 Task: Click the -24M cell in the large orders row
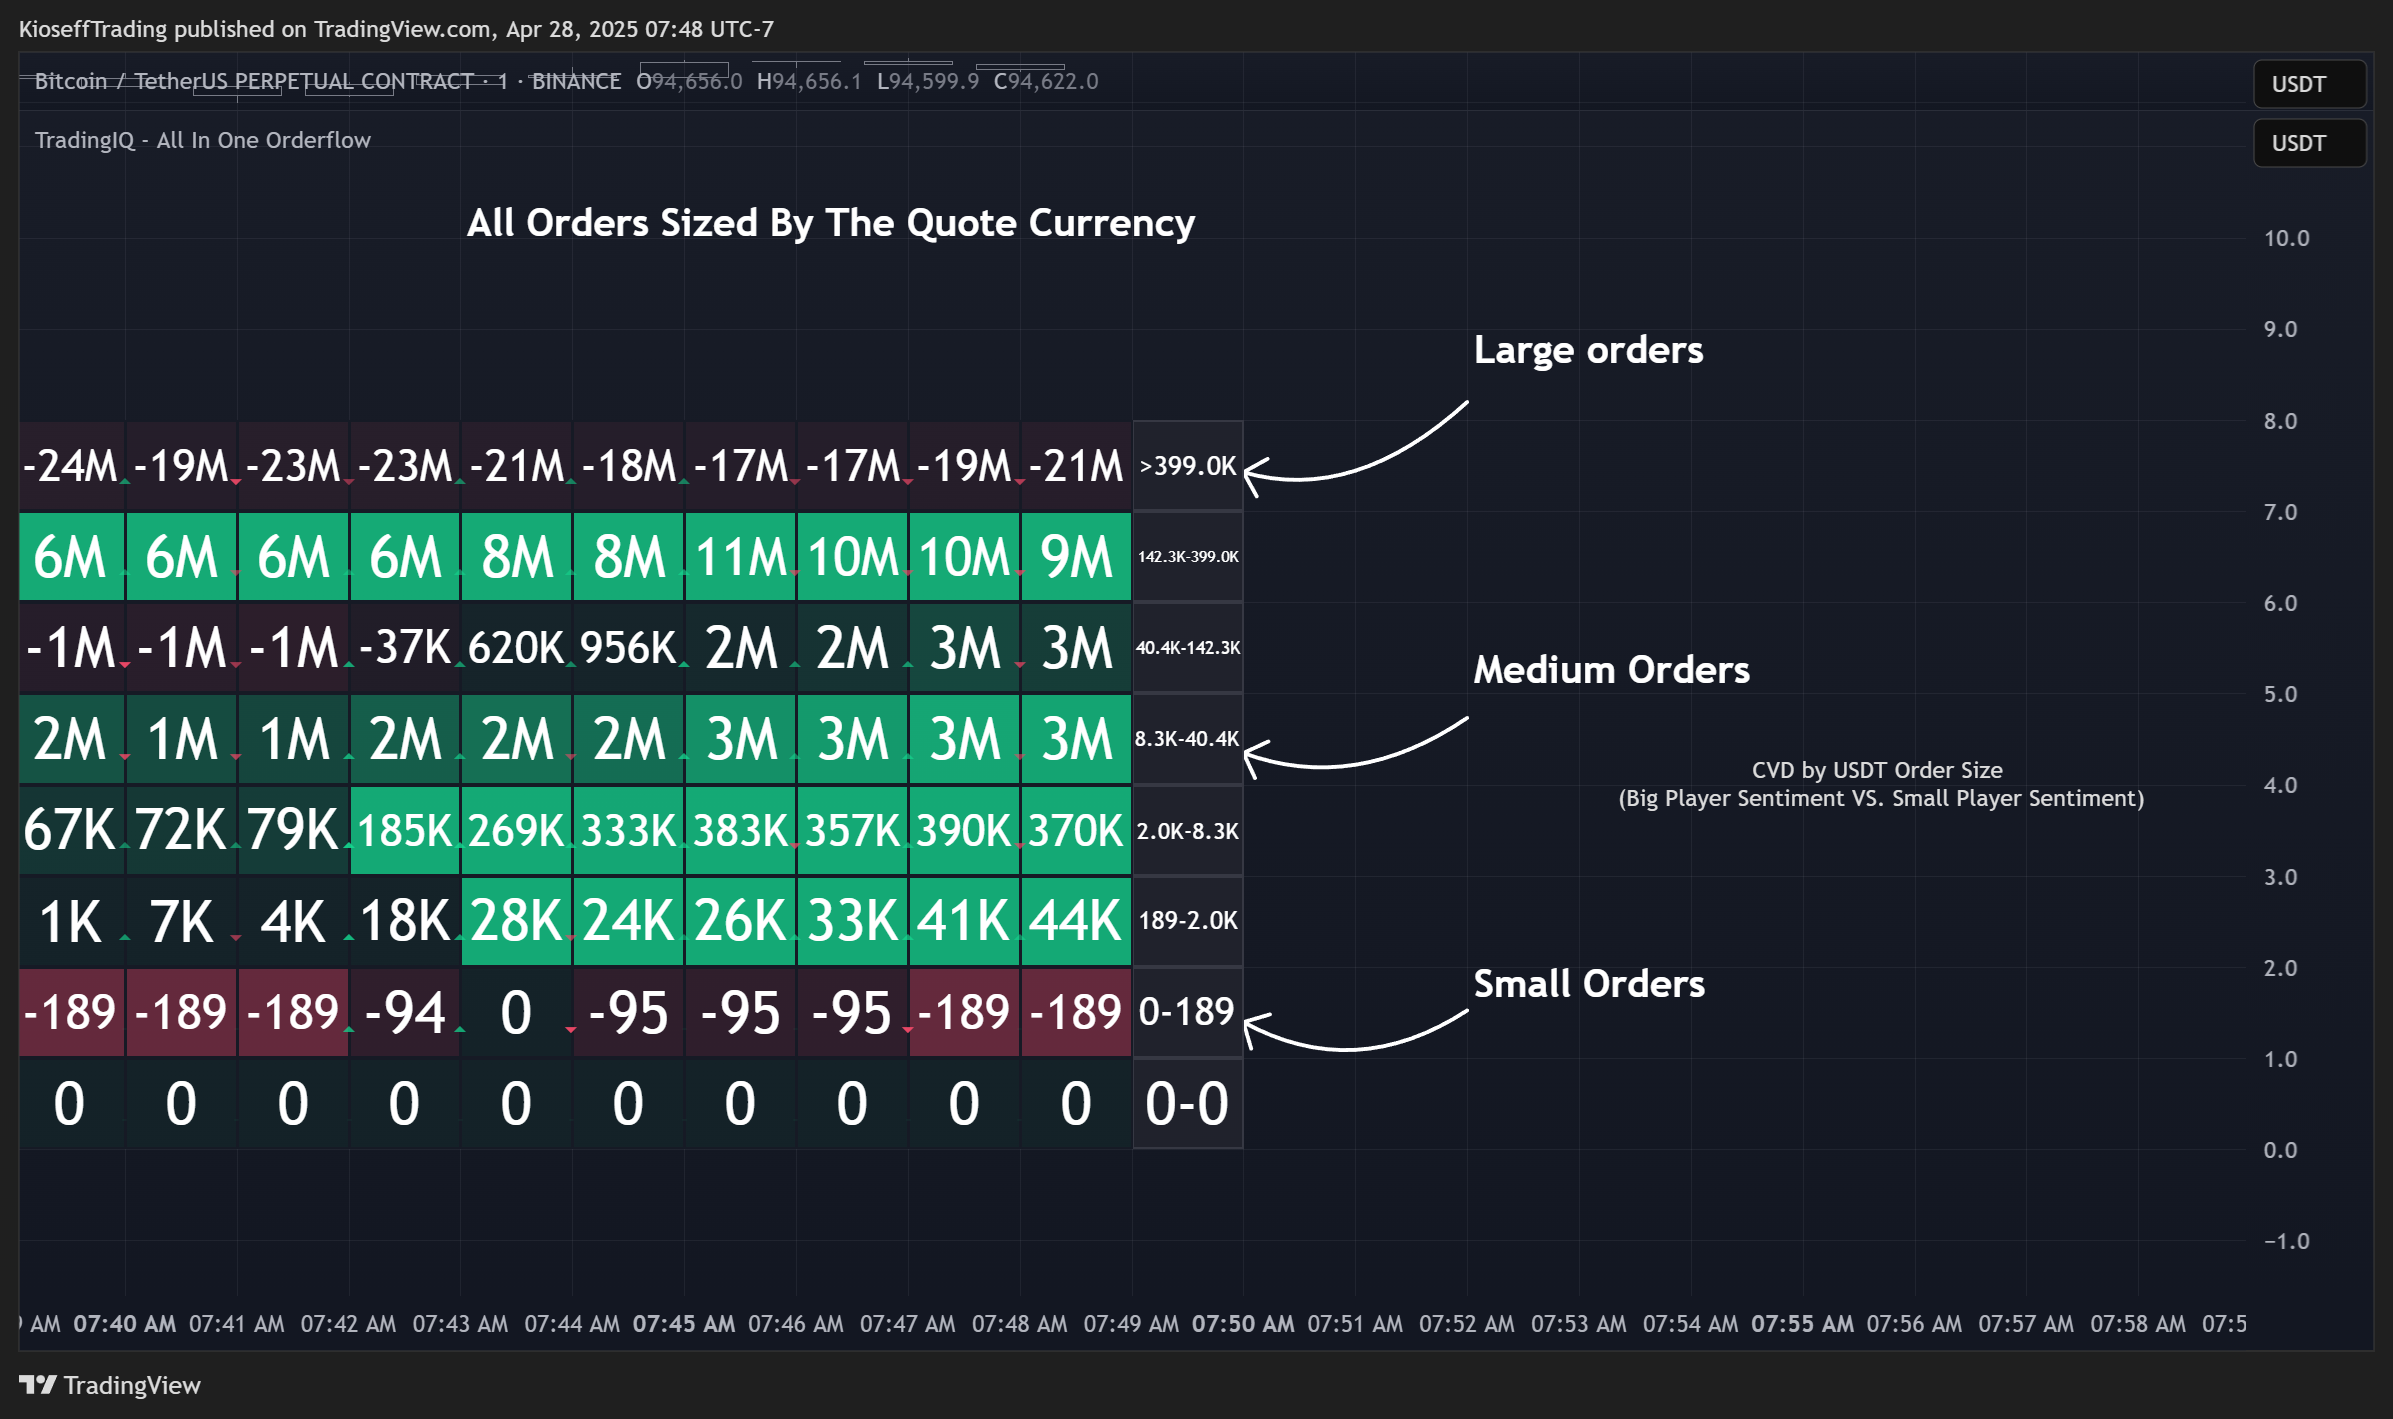click(71, 466)
